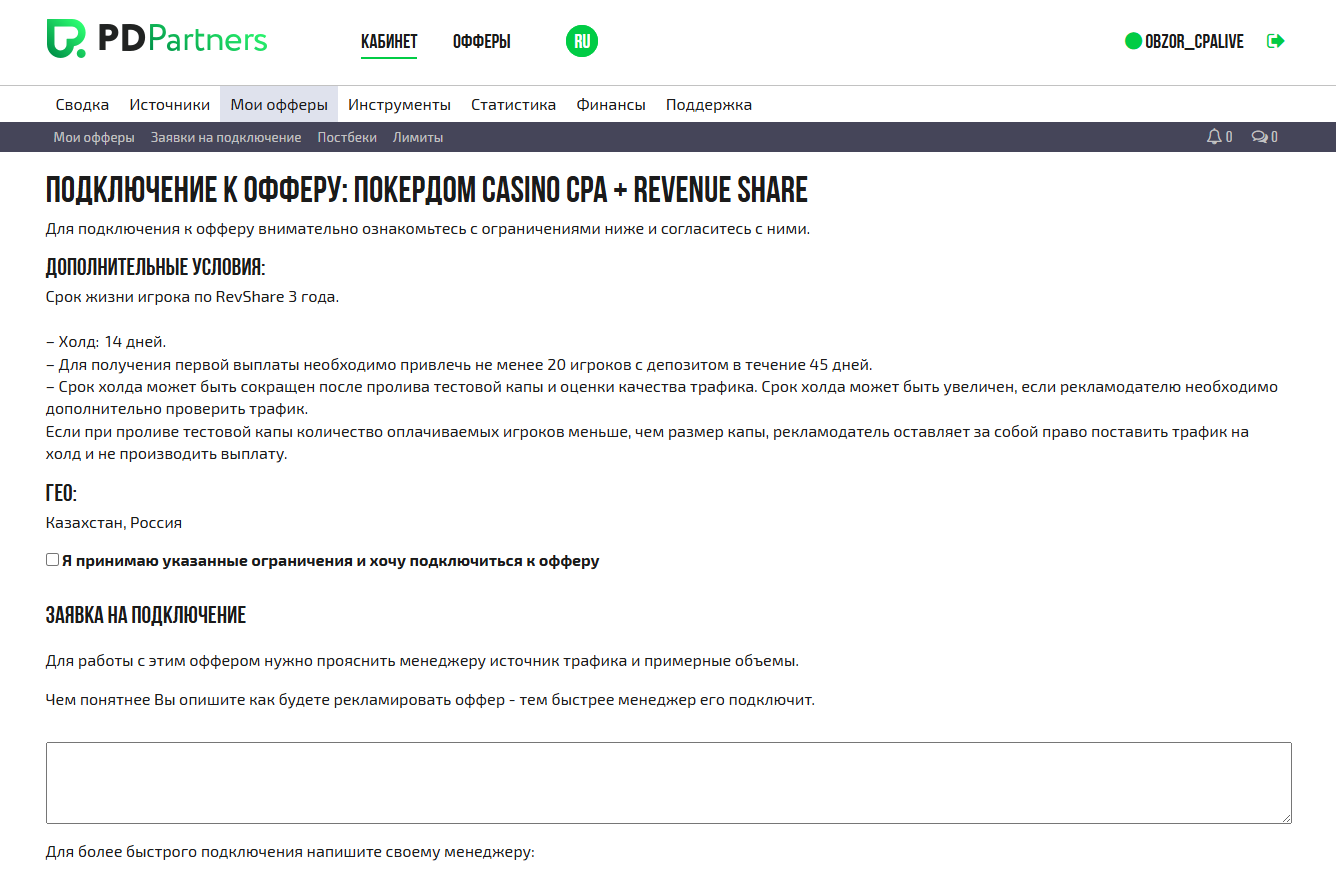Open the Кабинет top menu
The width and height of the screenshot is (1336, 875).
coord(389,42)
